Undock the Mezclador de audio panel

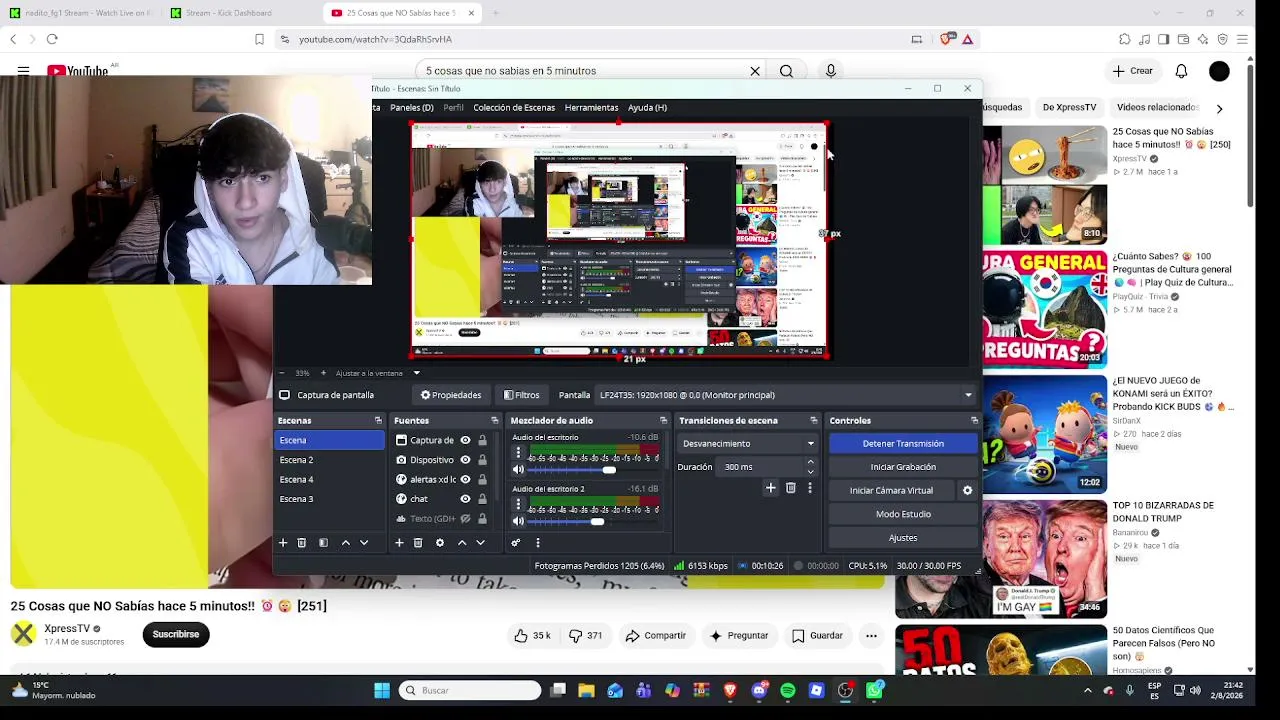663,421
